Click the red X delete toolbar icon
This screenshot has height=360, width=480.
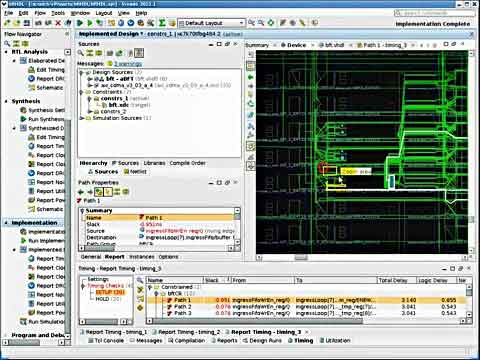coord(58,23)
